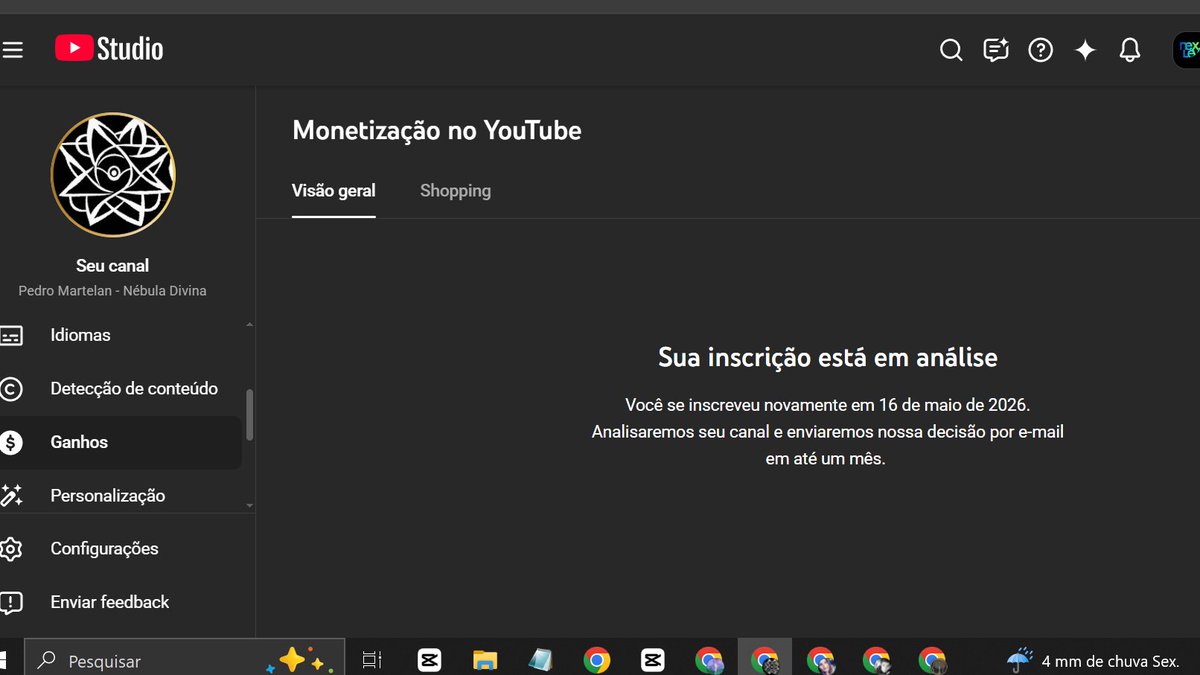Open the hamburger navigation menu
The height and width of the screenshot is (675, 1200).
[12, 49]
